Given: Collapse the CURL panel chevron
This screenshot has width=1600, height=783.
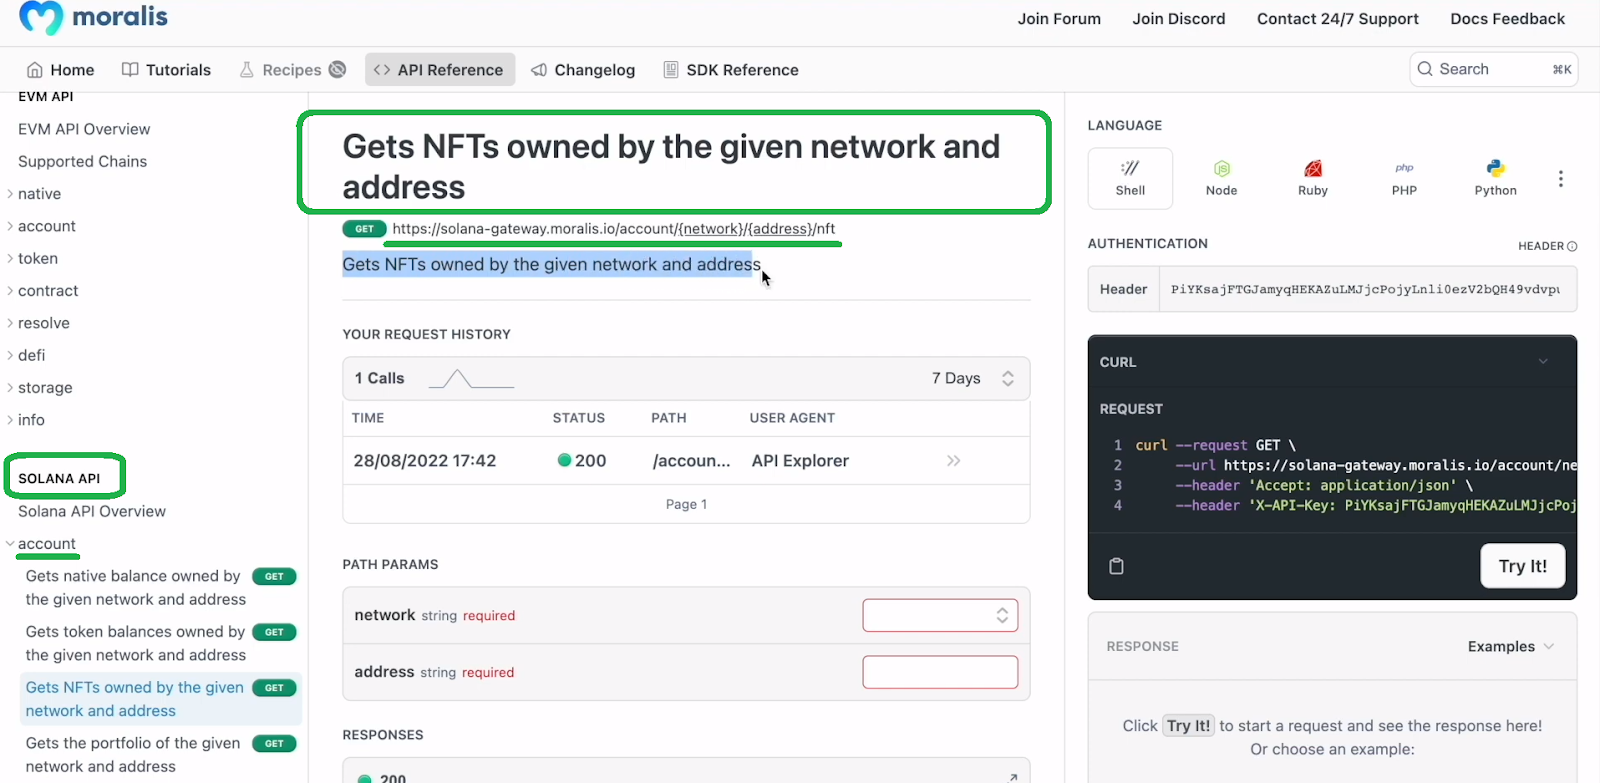Looking at the screenshot, I should pyautogui.click(x=1543, y=362).
